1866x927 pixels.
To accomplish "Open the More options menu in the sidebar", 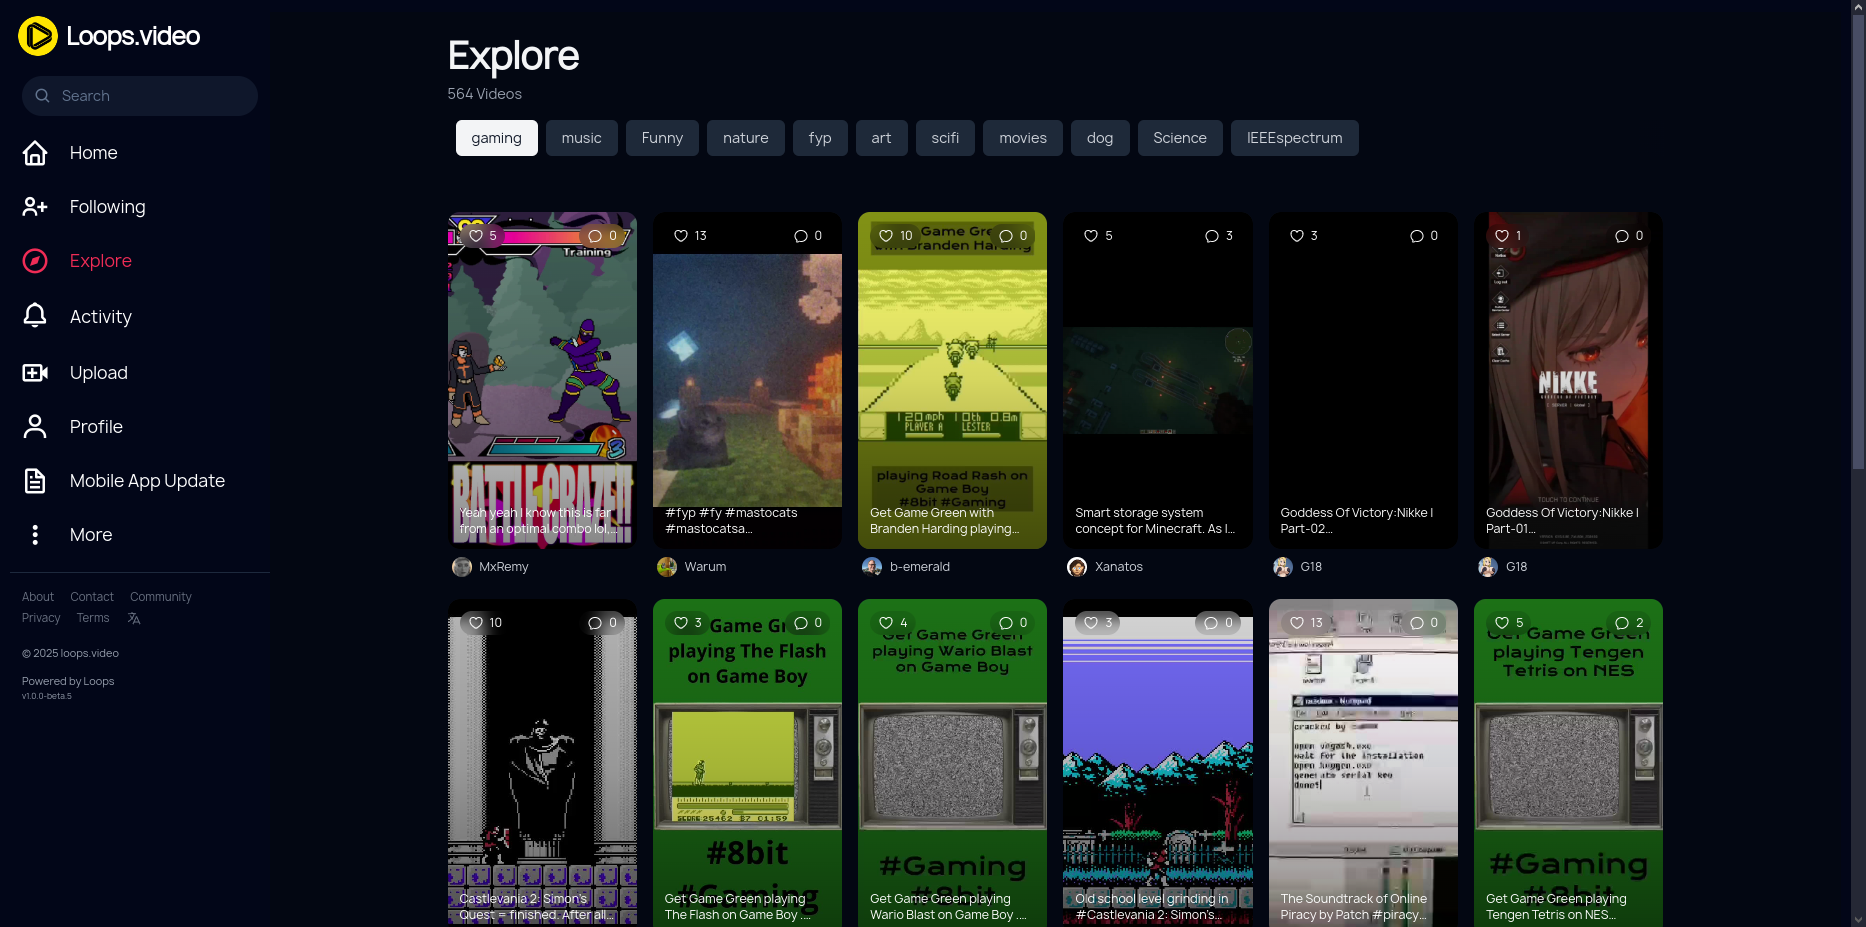I will click(x=35, y=534).
